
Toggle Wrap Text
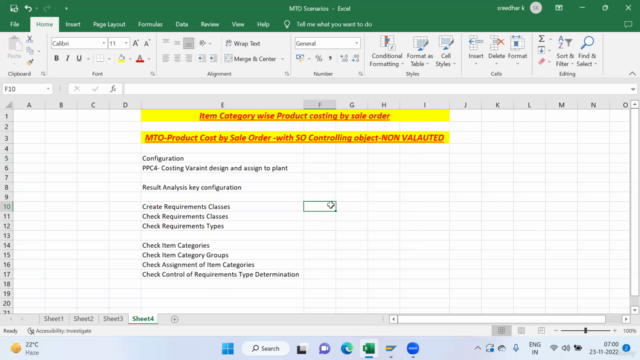243,43
